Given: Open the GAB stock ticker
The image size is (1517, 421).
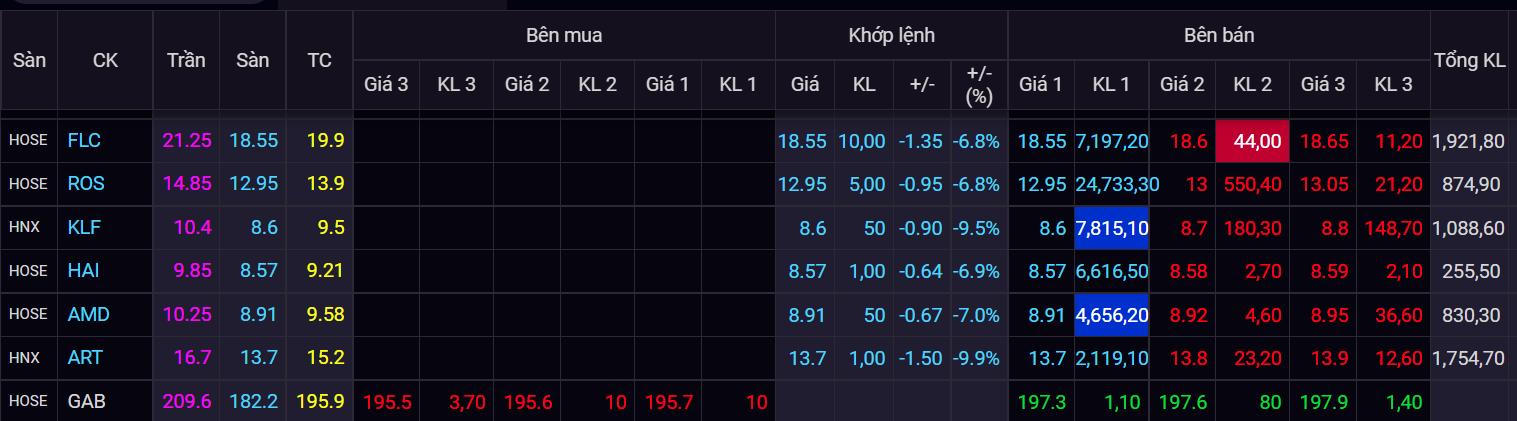Looking at the screenshot, I should click(x=86, y=401).
